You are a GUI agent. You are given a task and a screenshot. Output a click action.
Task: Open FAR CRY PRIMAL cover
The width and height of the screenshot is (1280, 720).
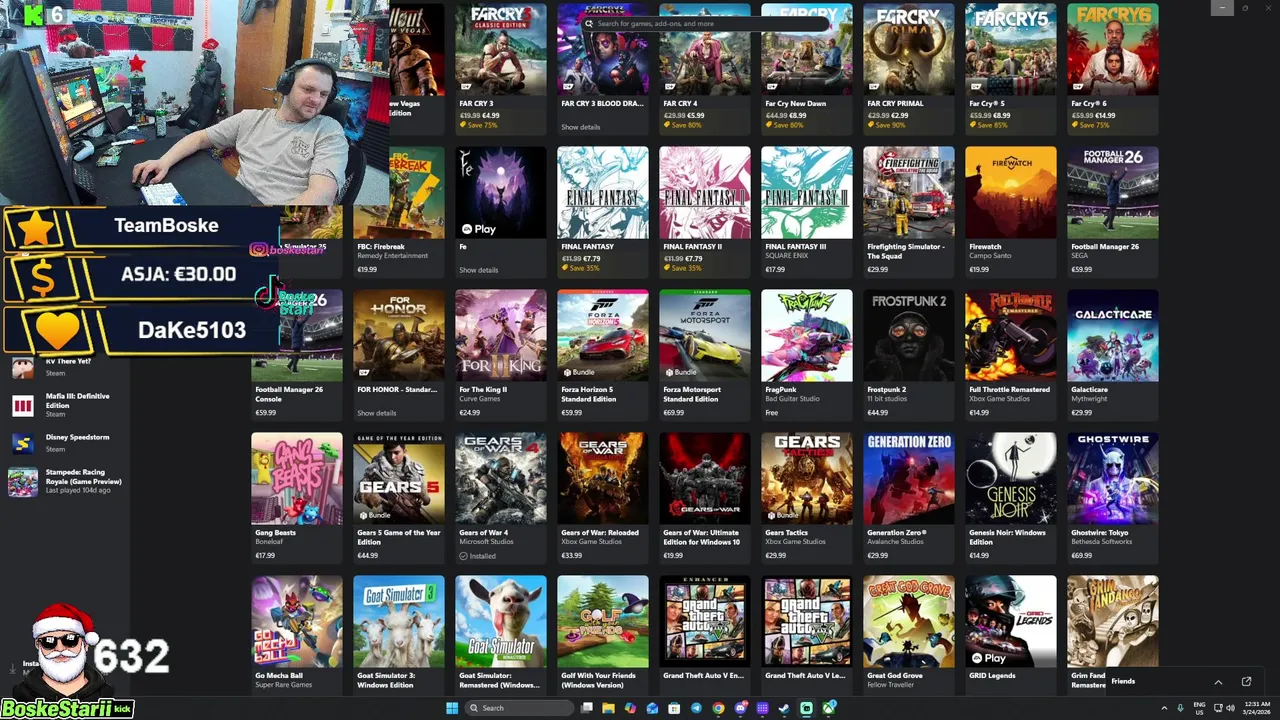(909, 49)
